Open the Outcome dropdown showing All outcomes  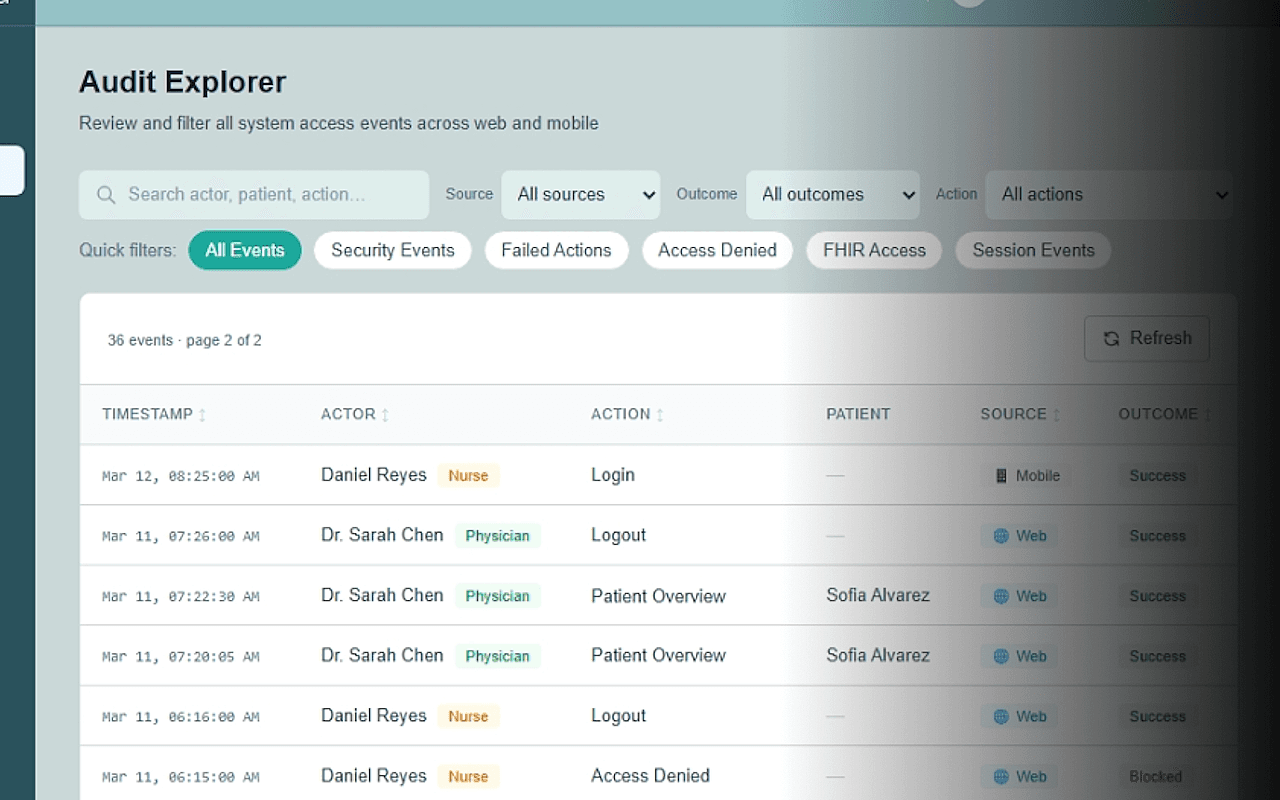click(x=832, y=195)
